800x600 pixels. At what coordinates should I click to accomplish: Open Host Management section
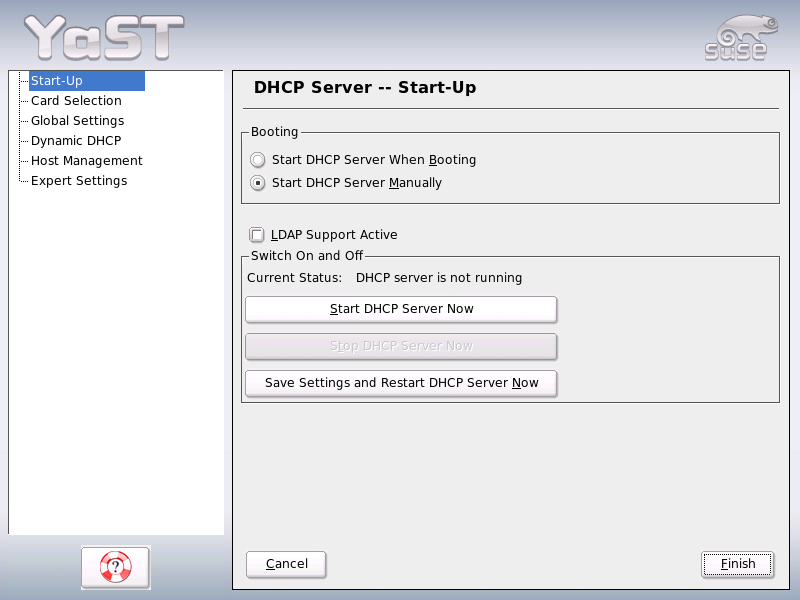click(x=87, y=161)
